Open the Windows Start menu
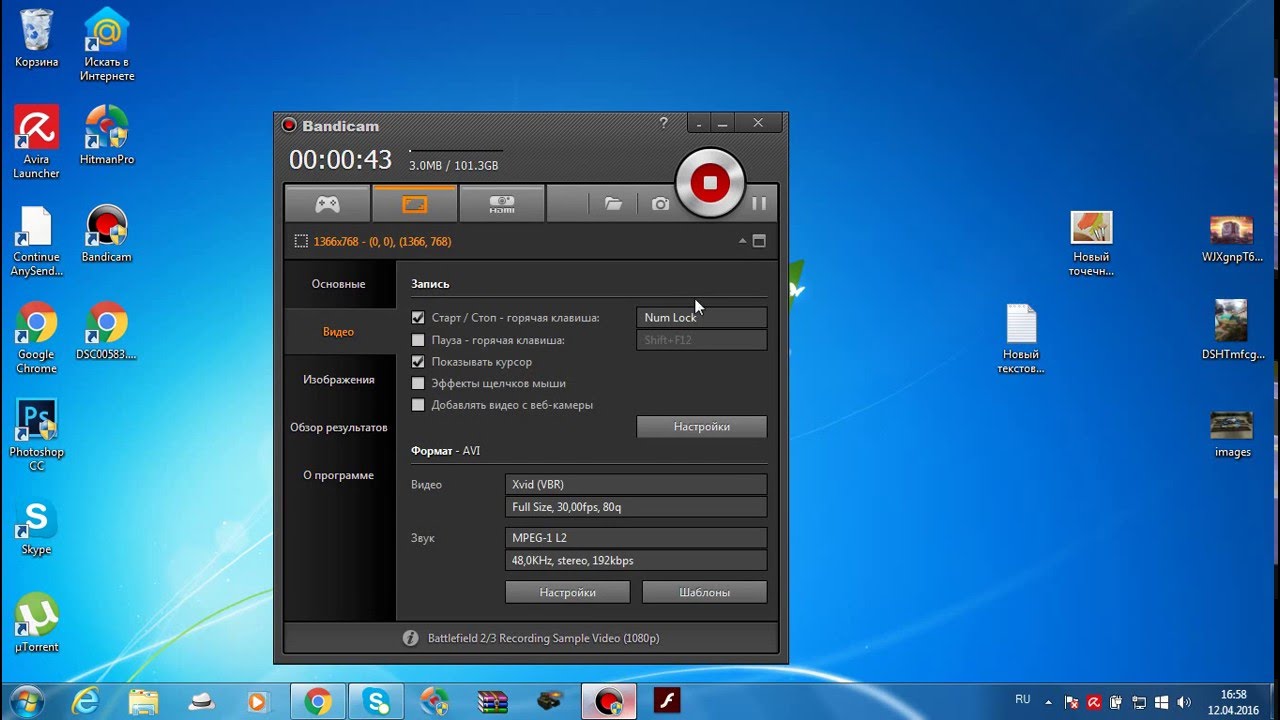Screen dimensions: 1280x720 pyautogui.click(x=27, y=701)
